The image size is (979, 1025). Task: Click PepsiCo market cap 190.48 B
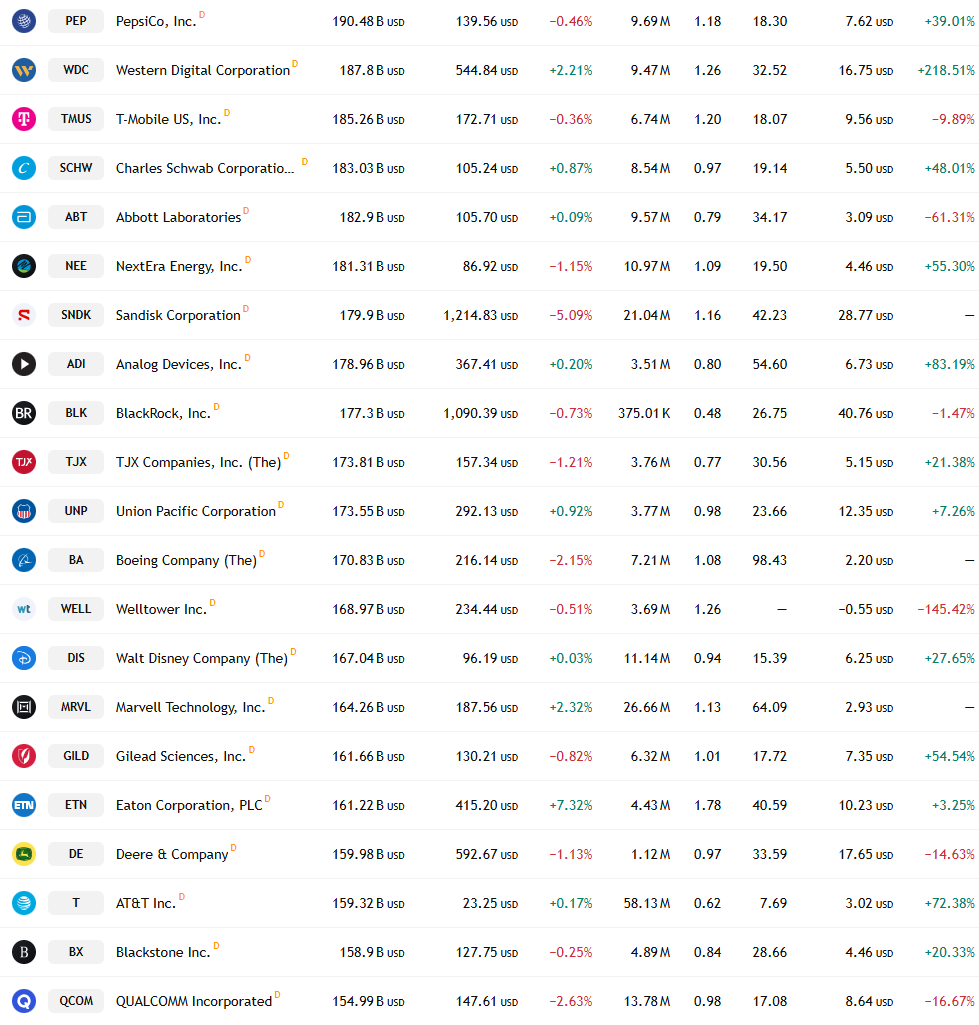[x=368, y=22]
